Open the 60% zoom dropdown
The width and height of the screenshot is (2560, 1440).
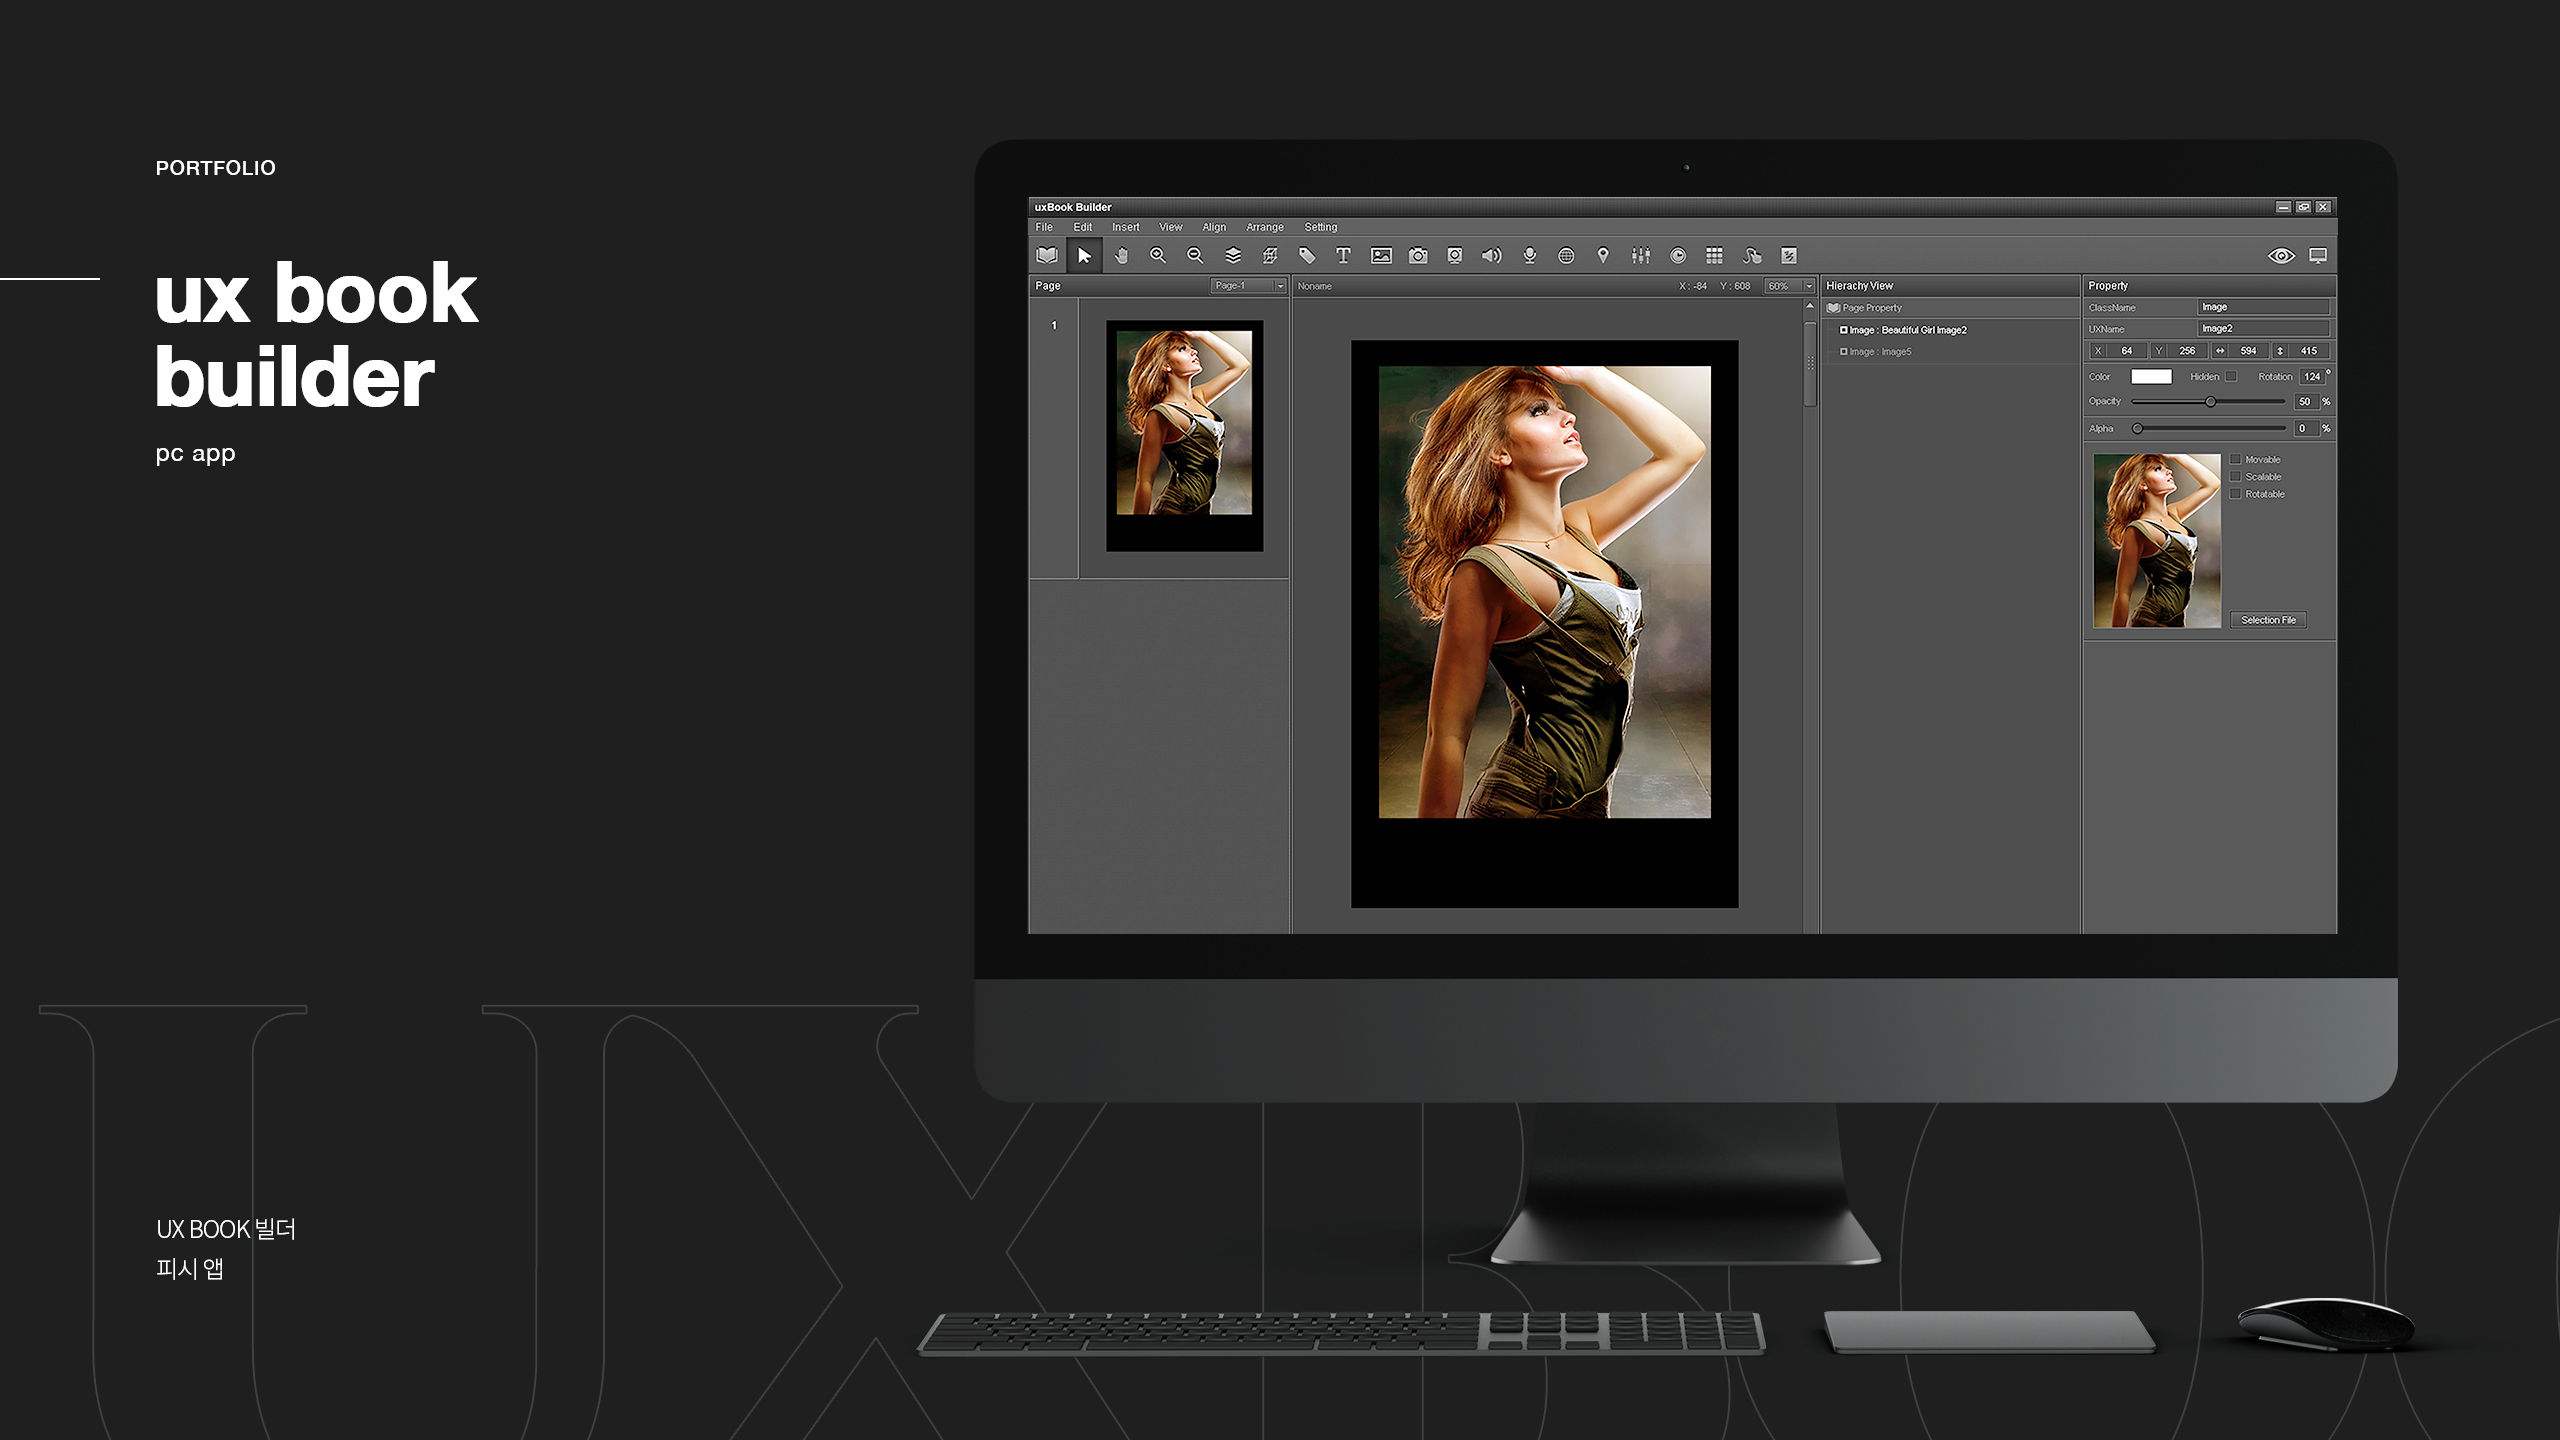pos(1789,286)
